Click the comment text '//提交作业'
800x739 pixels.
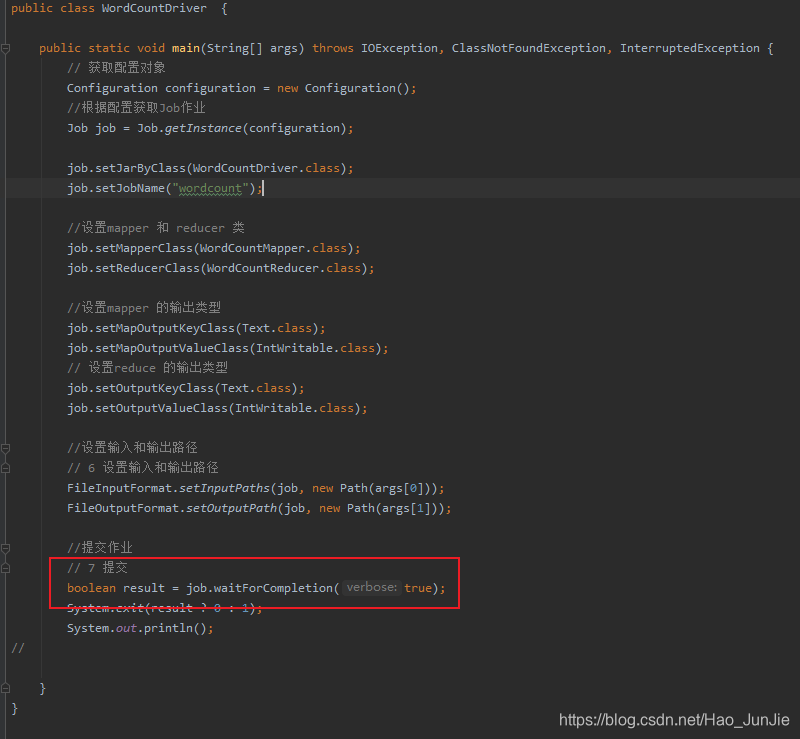point(99,548)
